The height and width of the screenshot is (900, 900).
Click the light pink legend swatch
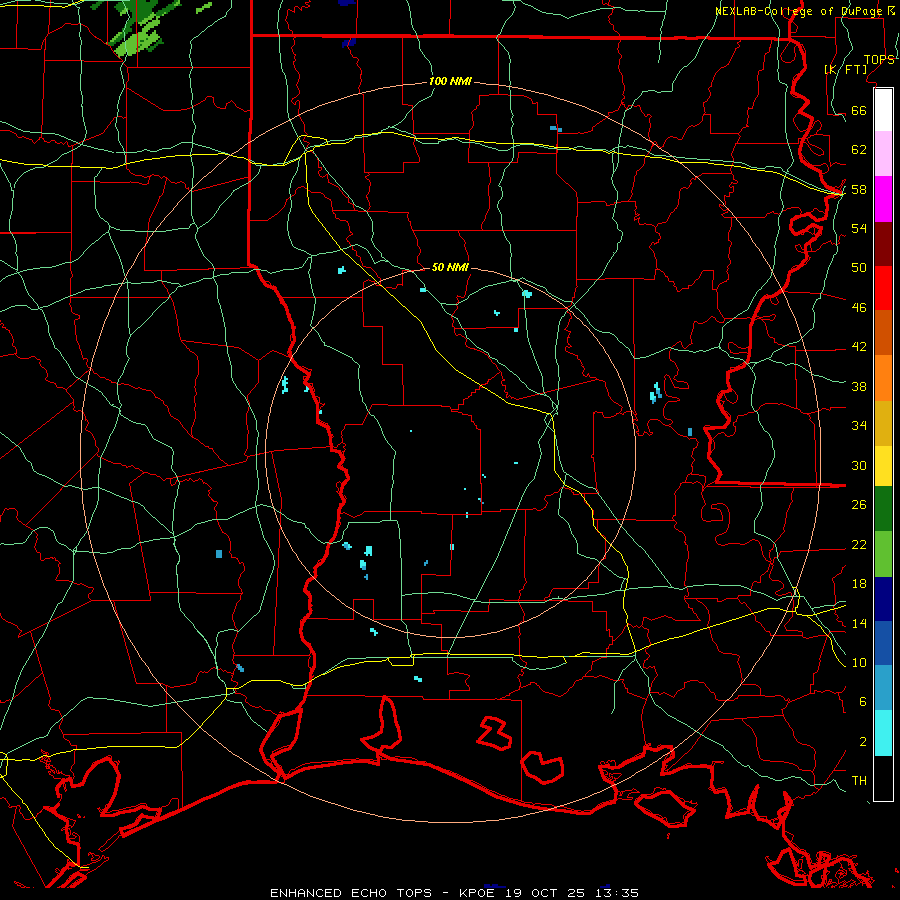tap(883, 153)
